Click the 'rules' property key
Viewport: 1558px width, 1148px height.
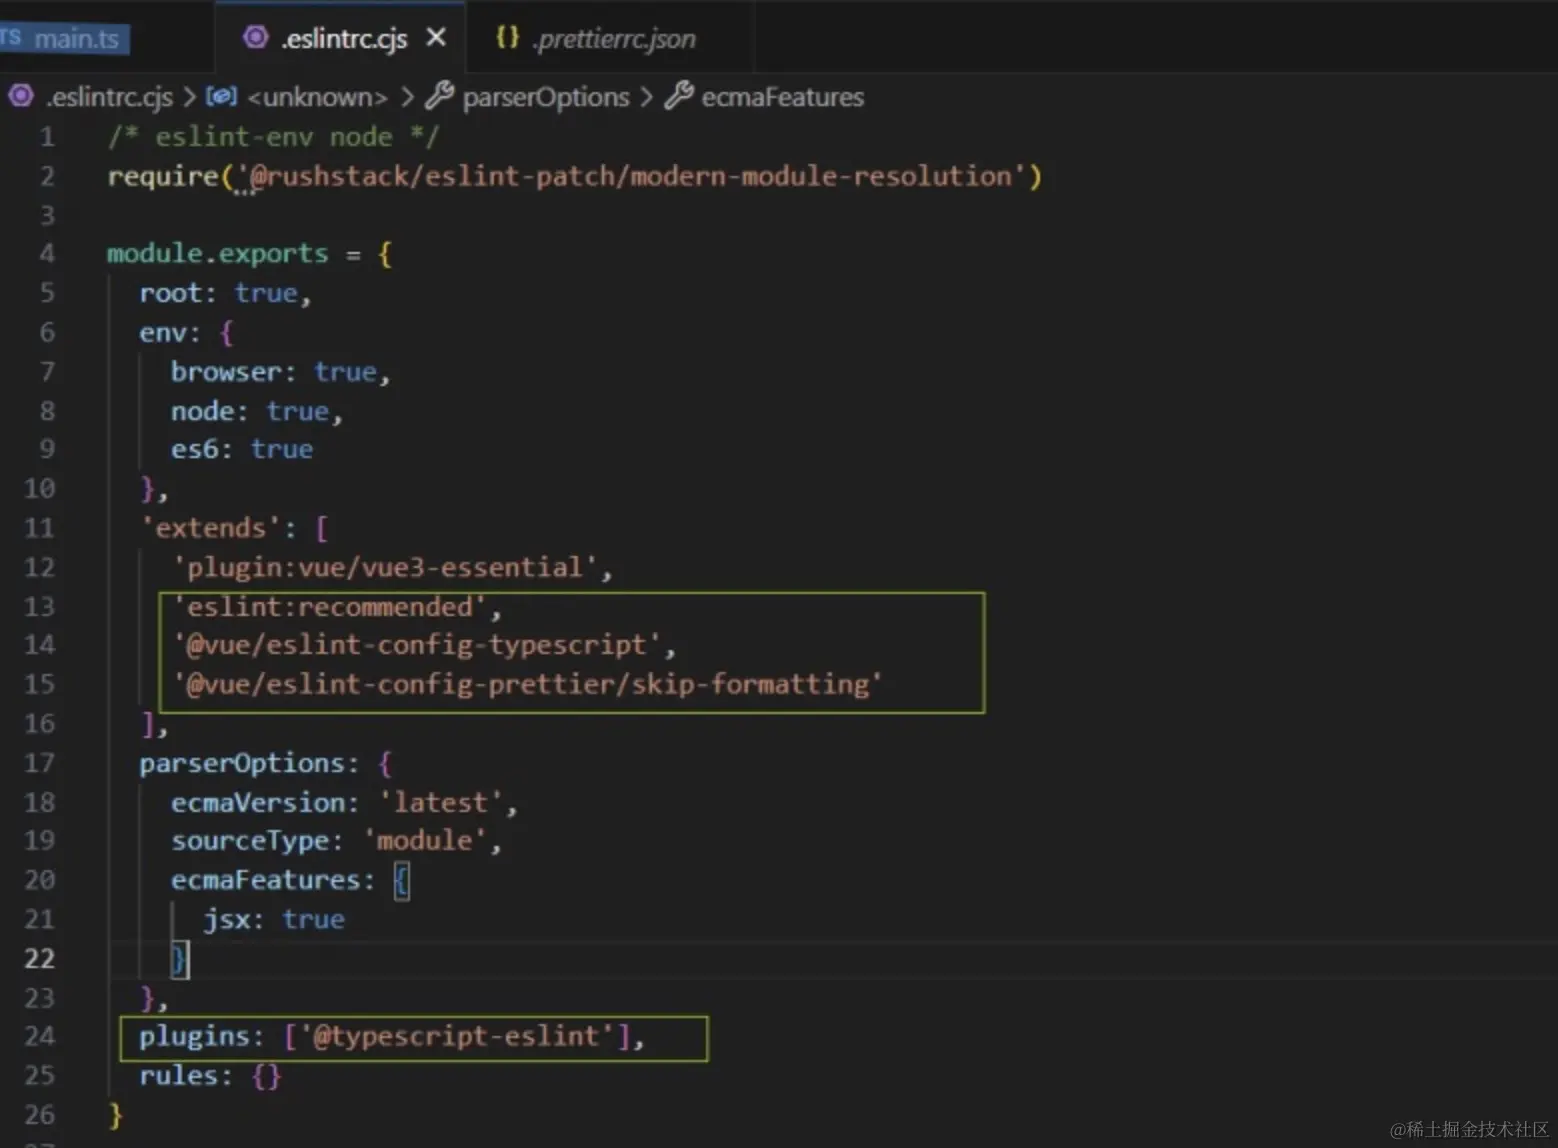[x=179, y=1076]
